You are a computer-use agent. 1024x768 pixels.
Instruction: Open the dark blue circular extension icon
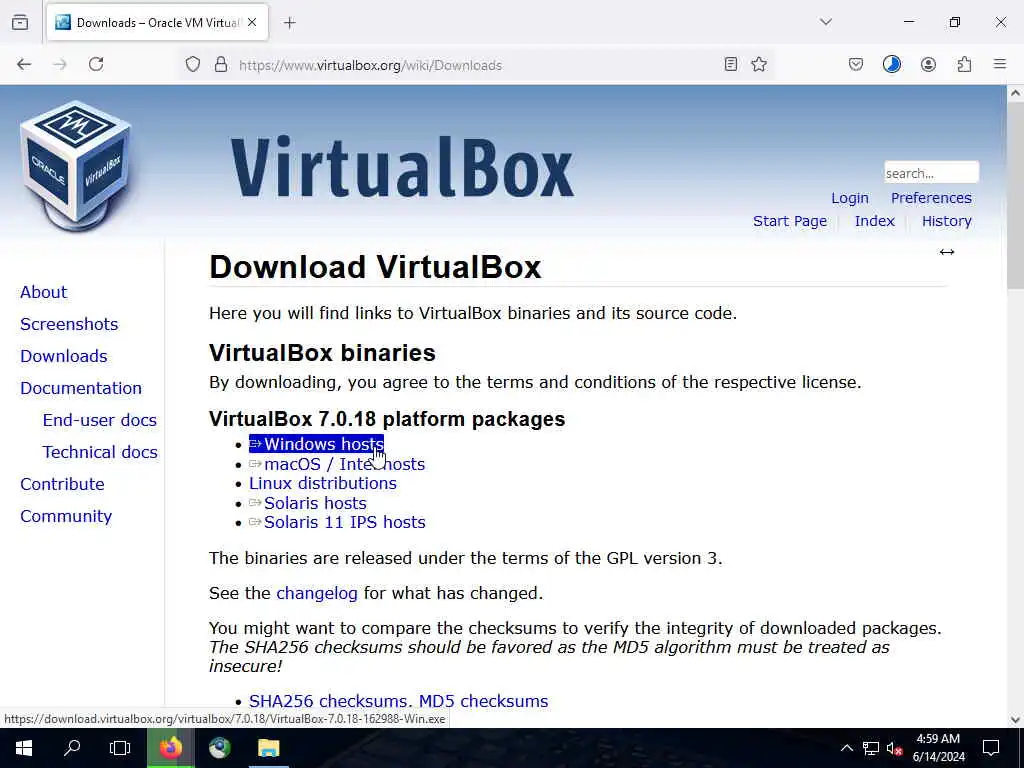tap(892, 64)
